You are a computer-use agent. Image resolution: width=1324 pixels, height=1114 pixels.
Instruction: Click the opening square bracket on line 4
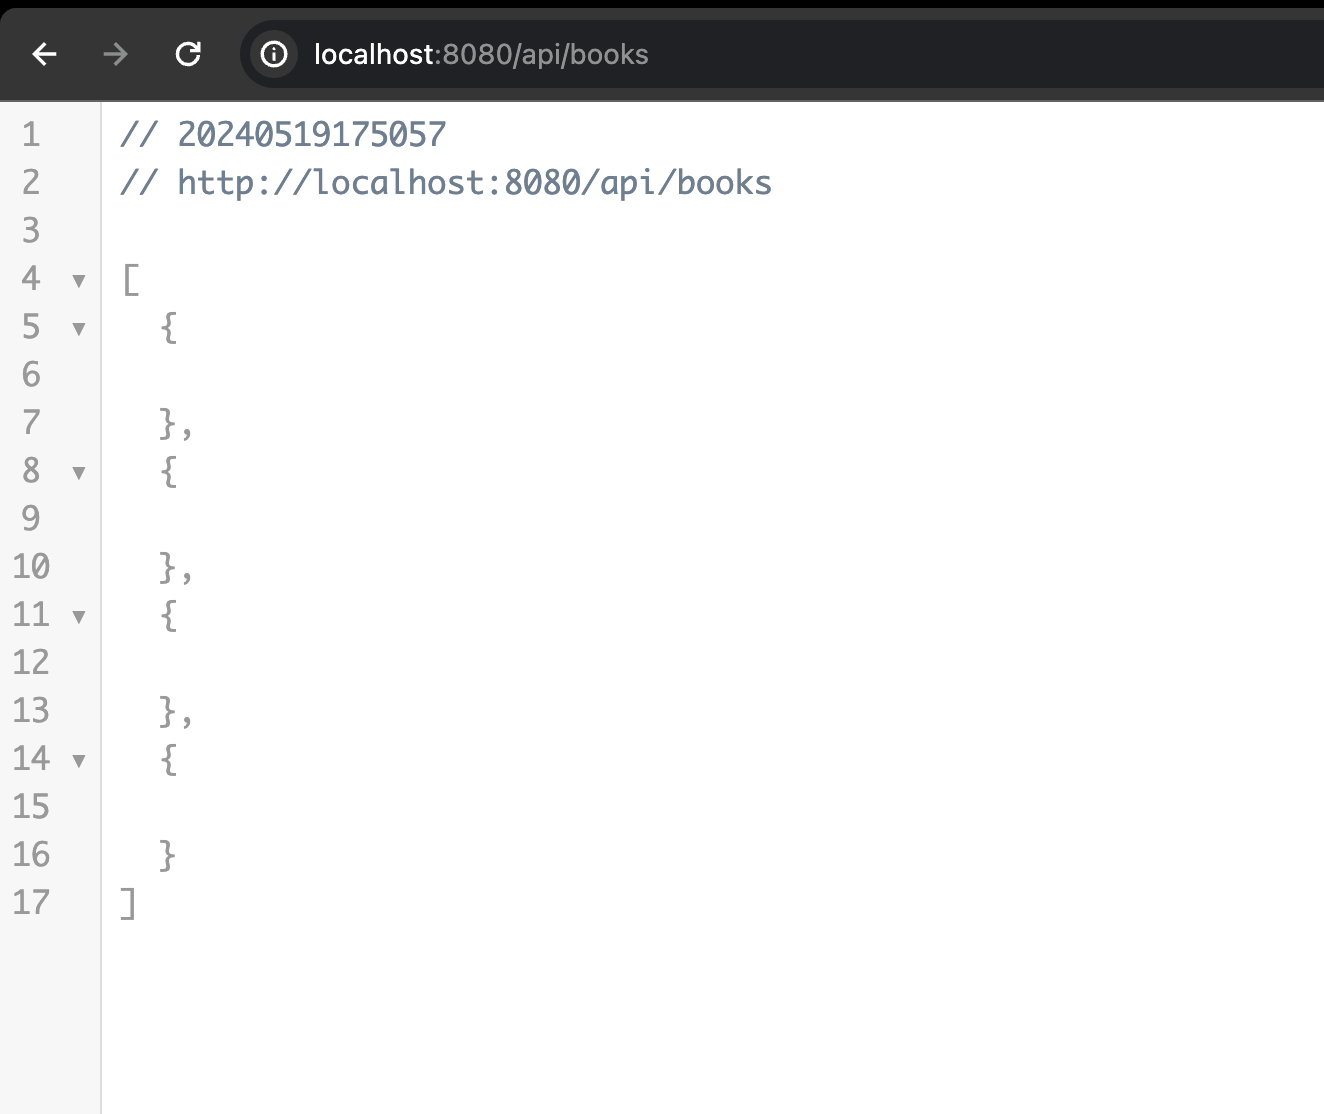[x=130, y=279]
